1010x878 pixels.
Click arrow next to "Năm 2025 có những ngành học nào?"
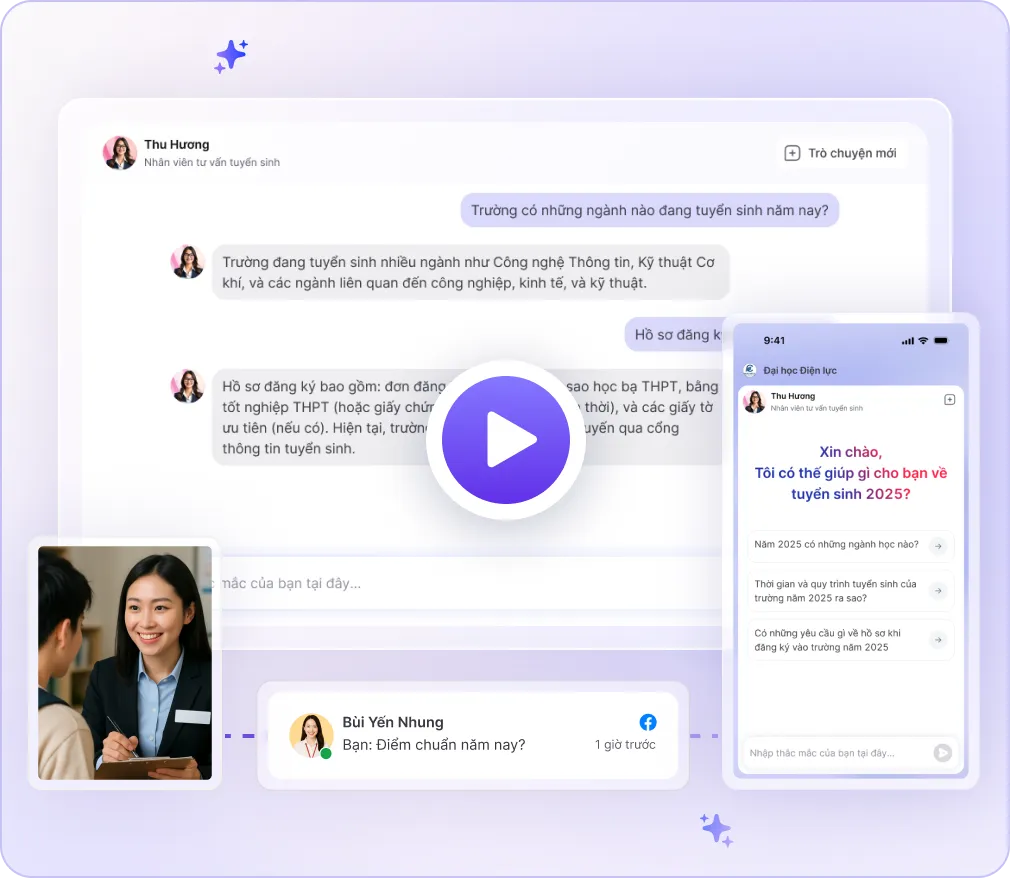tap(938, 545)
